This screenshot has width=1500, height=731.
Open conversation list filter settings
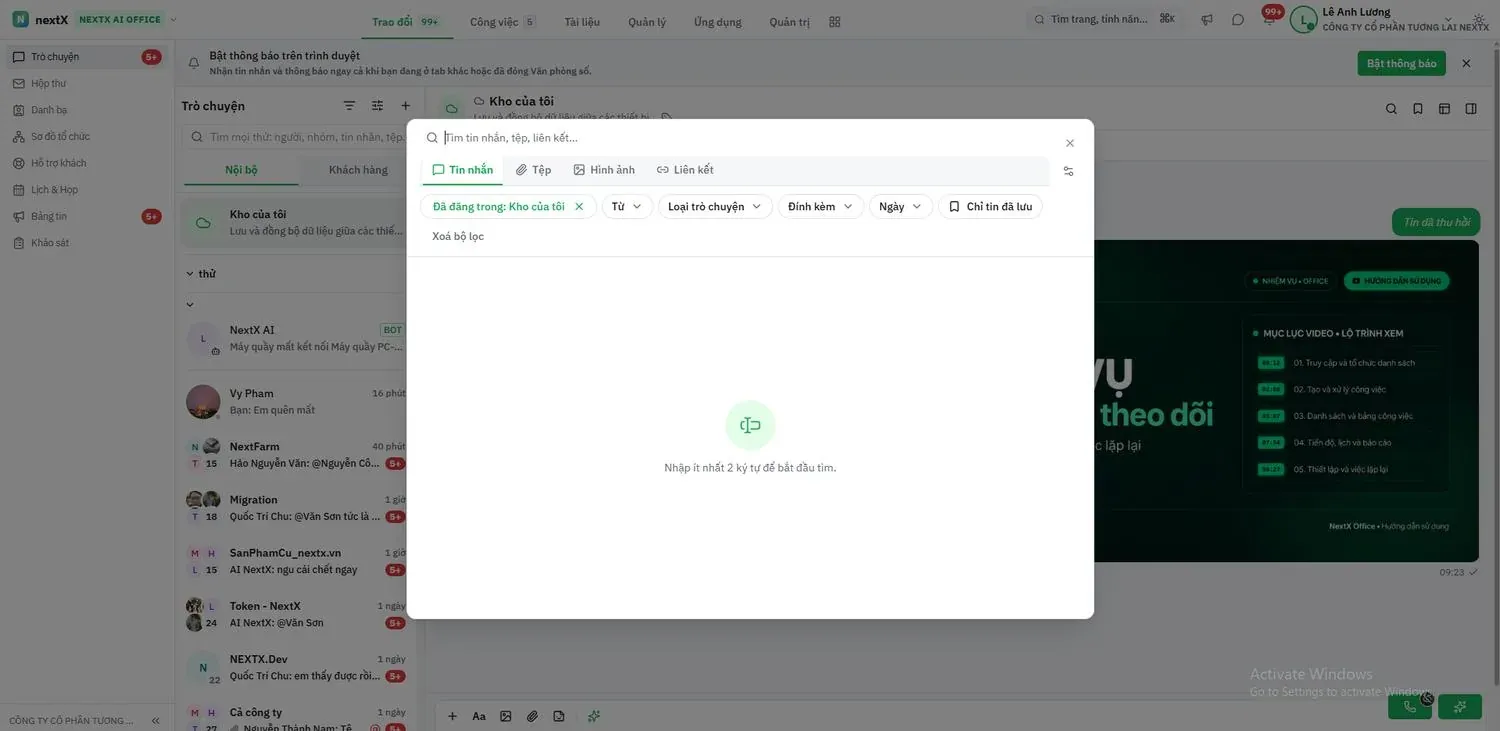click(x=377, y=106)
